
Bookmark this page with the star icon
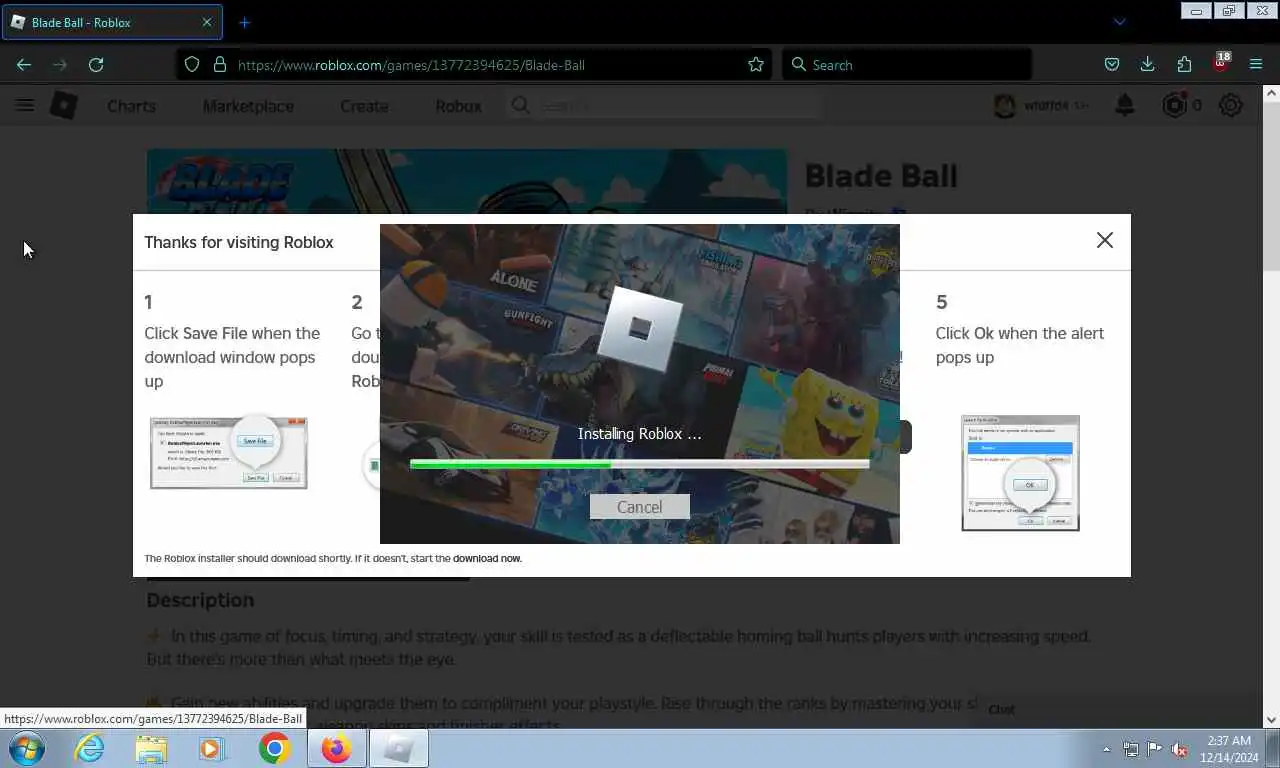click(x=756, y=64)
